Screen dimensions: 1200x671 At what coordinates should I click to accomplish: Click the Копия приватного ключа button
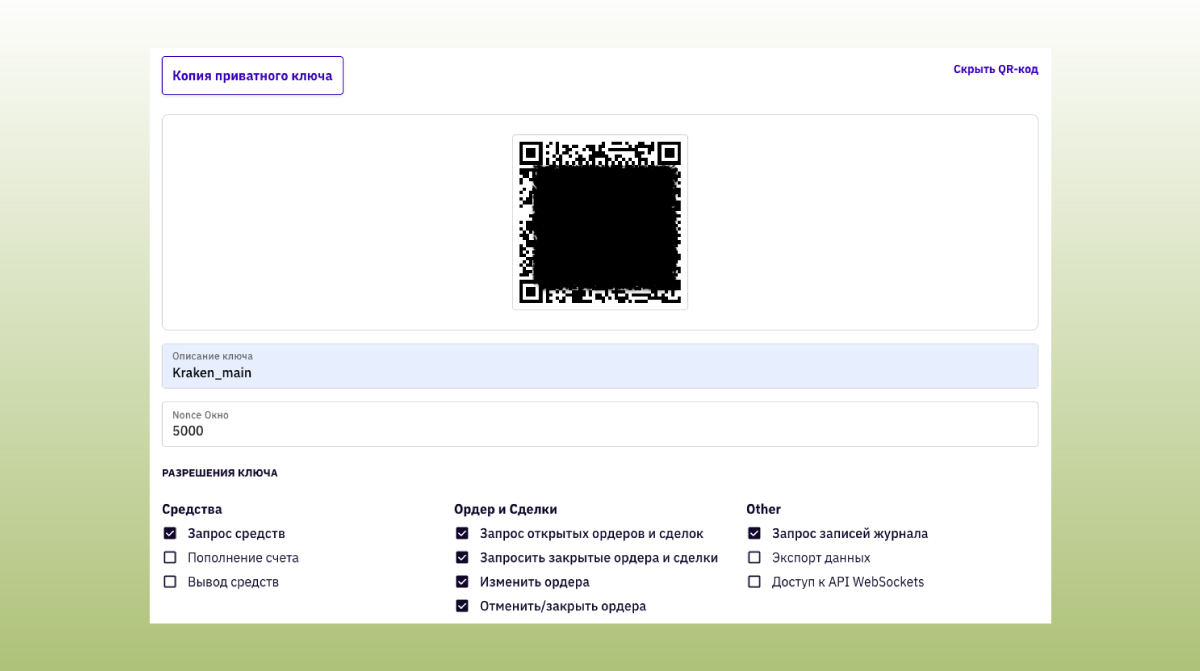tap(252, 75)
